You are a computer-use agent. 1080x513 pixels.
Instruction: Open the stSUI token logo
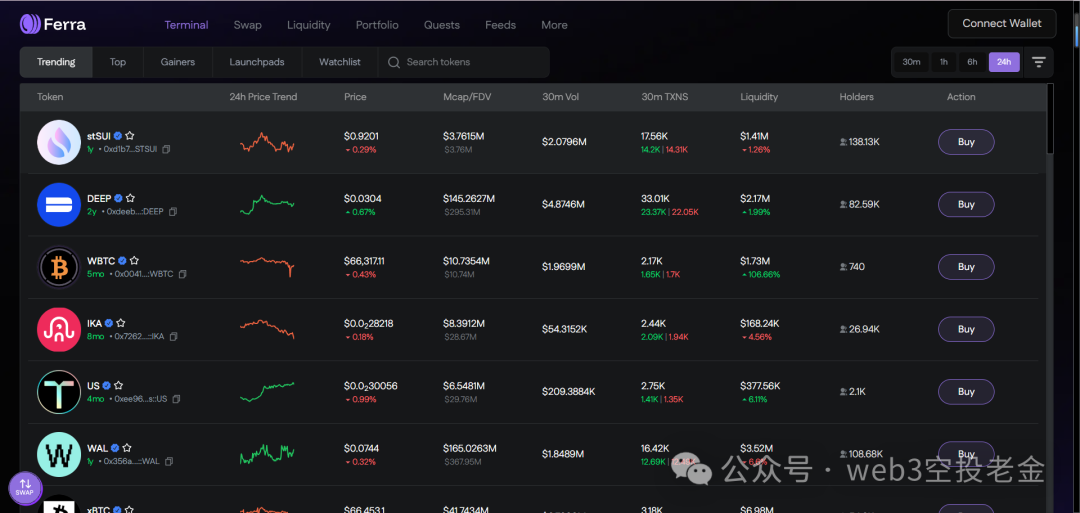pyautogui.click(x=59, y=142)
